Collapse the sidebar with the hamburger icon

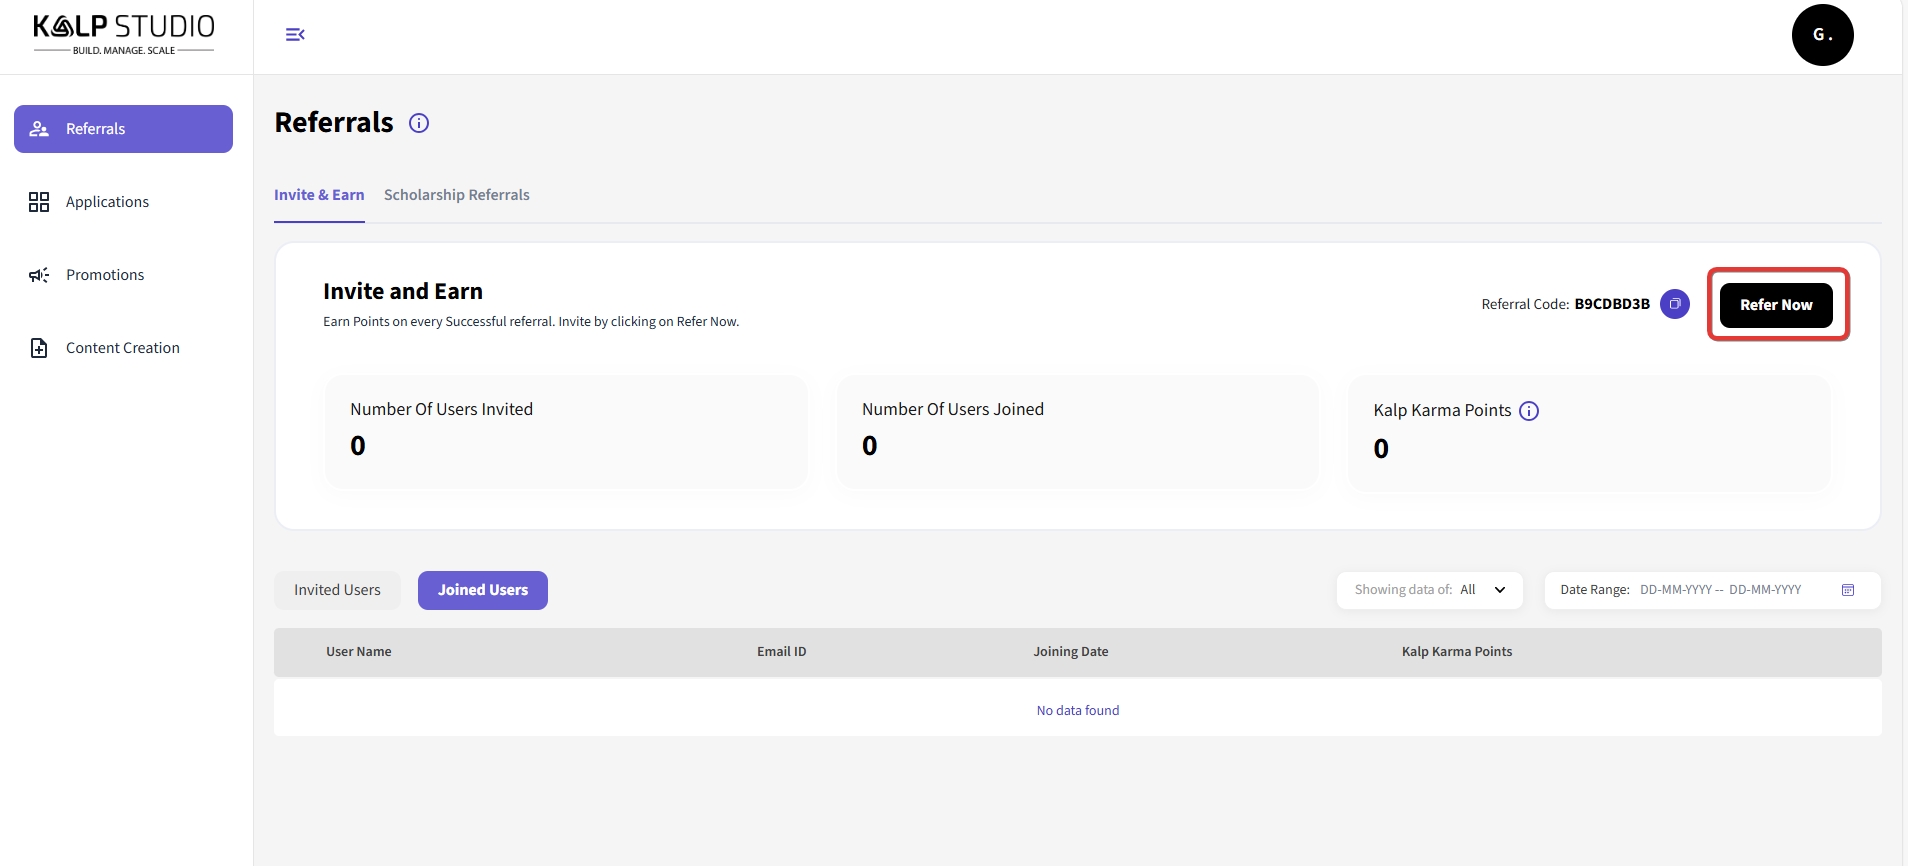[295, 35]
